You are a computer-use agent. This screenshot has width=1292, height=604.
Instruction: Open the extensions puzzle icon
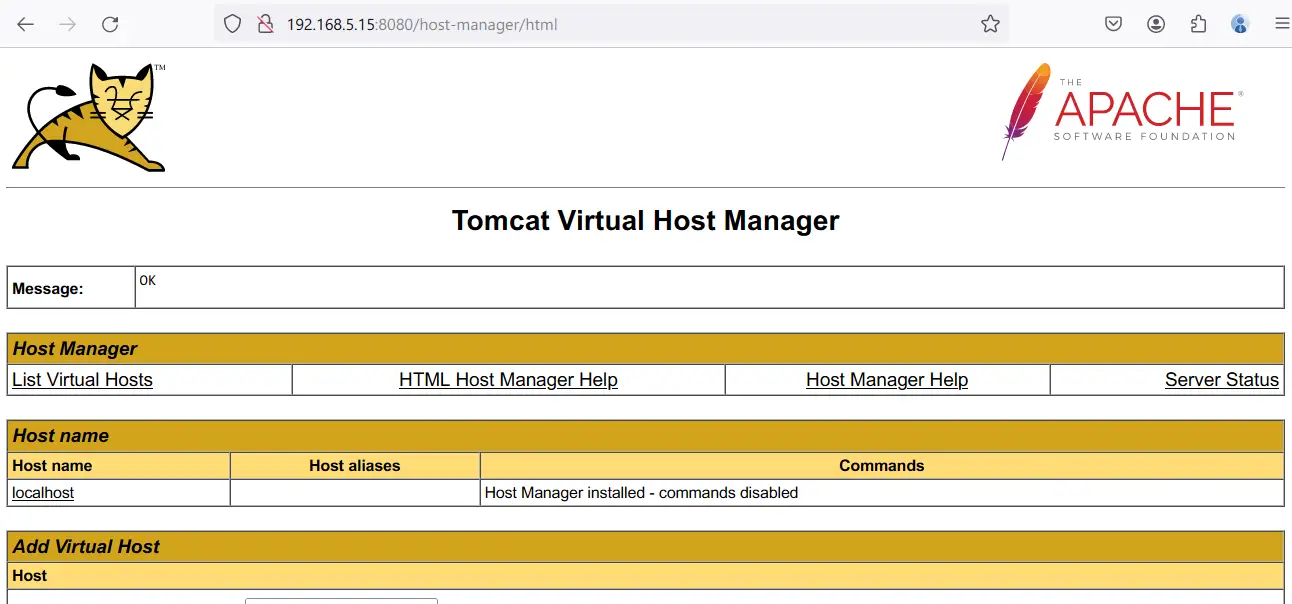click(x=1198, y=24)
